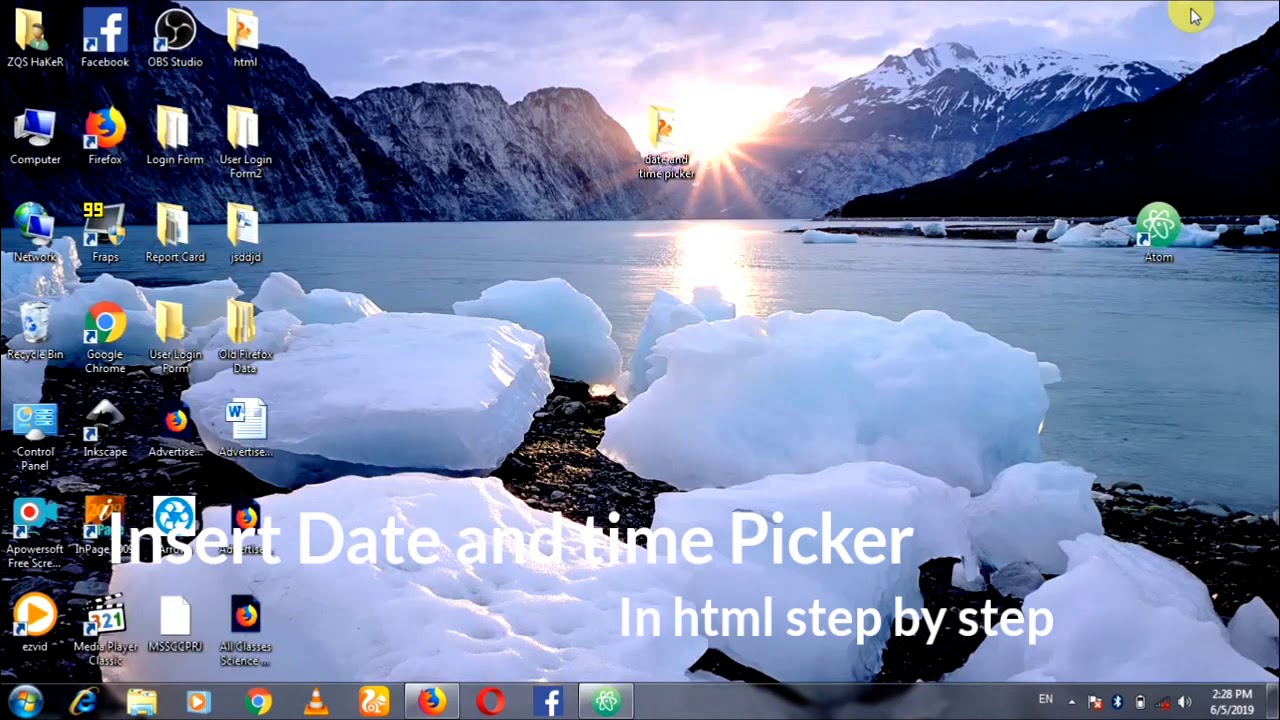This screenshot has height=720, width=1280.
Task: Switch to Firefox taskbar button
Action: click(432, 702)
